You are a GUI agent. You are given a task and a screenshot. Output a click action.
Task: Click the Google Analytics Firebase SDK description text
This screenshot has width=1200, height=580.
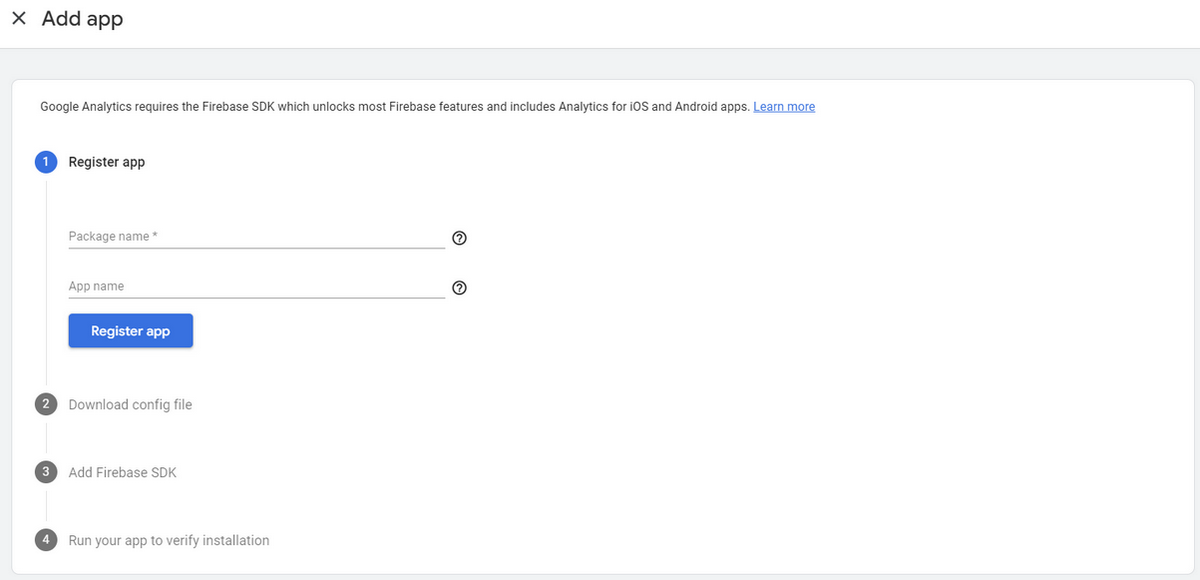(x=395, y=107)
